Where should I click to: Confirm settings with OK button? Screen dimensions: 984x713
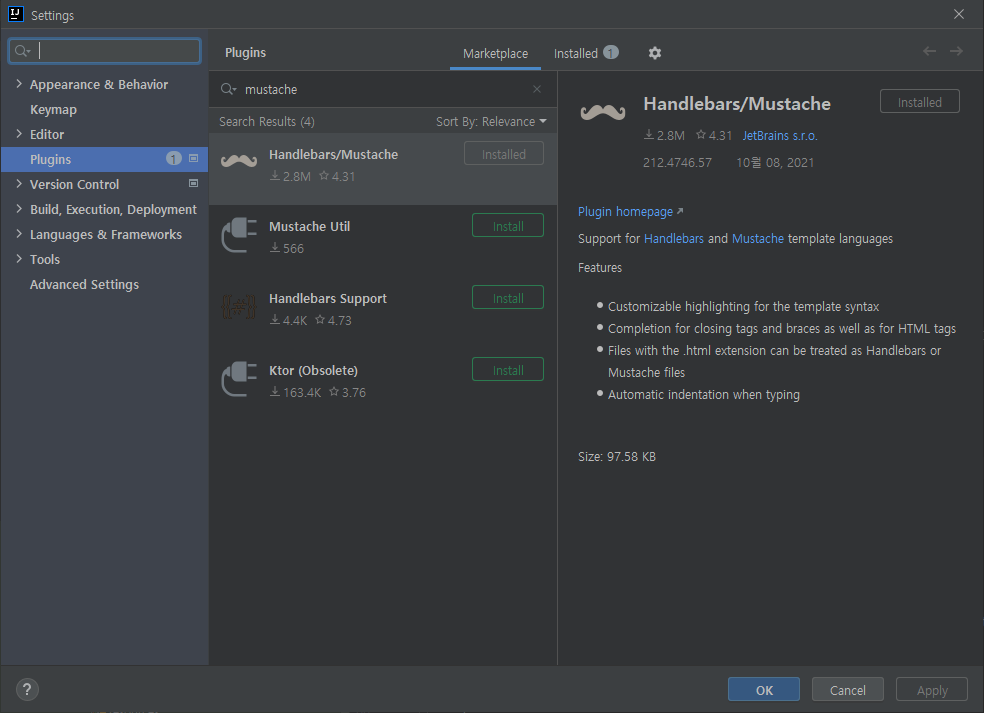click(764, 690)
